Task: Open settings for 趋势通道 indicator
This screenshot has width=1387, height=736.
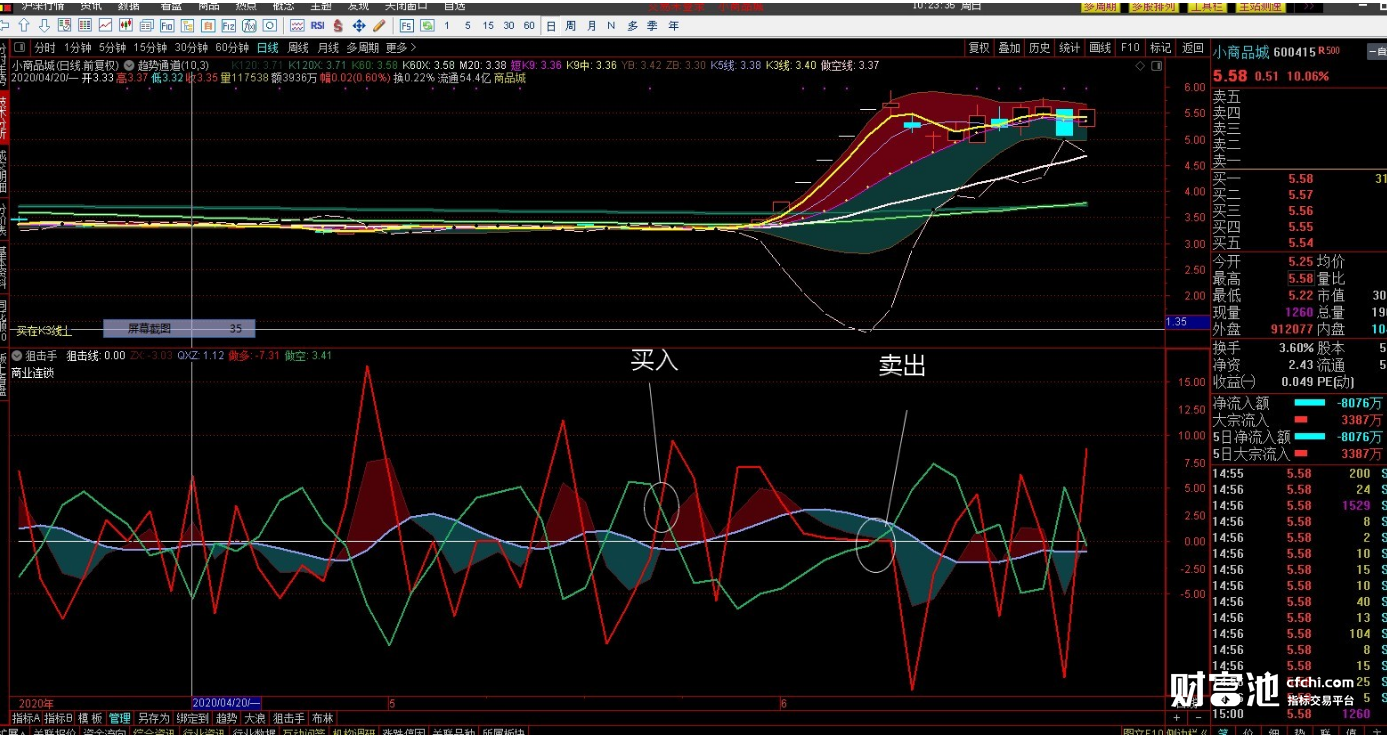Action: [129, 65]
